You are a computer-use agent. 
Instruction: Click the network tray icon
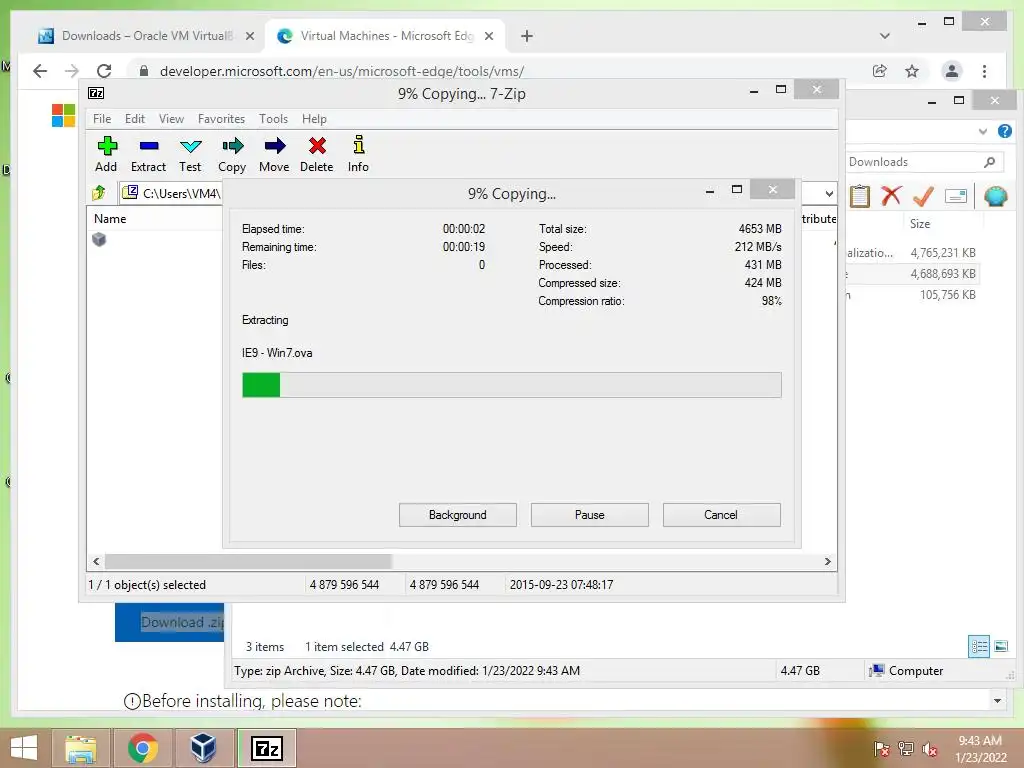906,749
